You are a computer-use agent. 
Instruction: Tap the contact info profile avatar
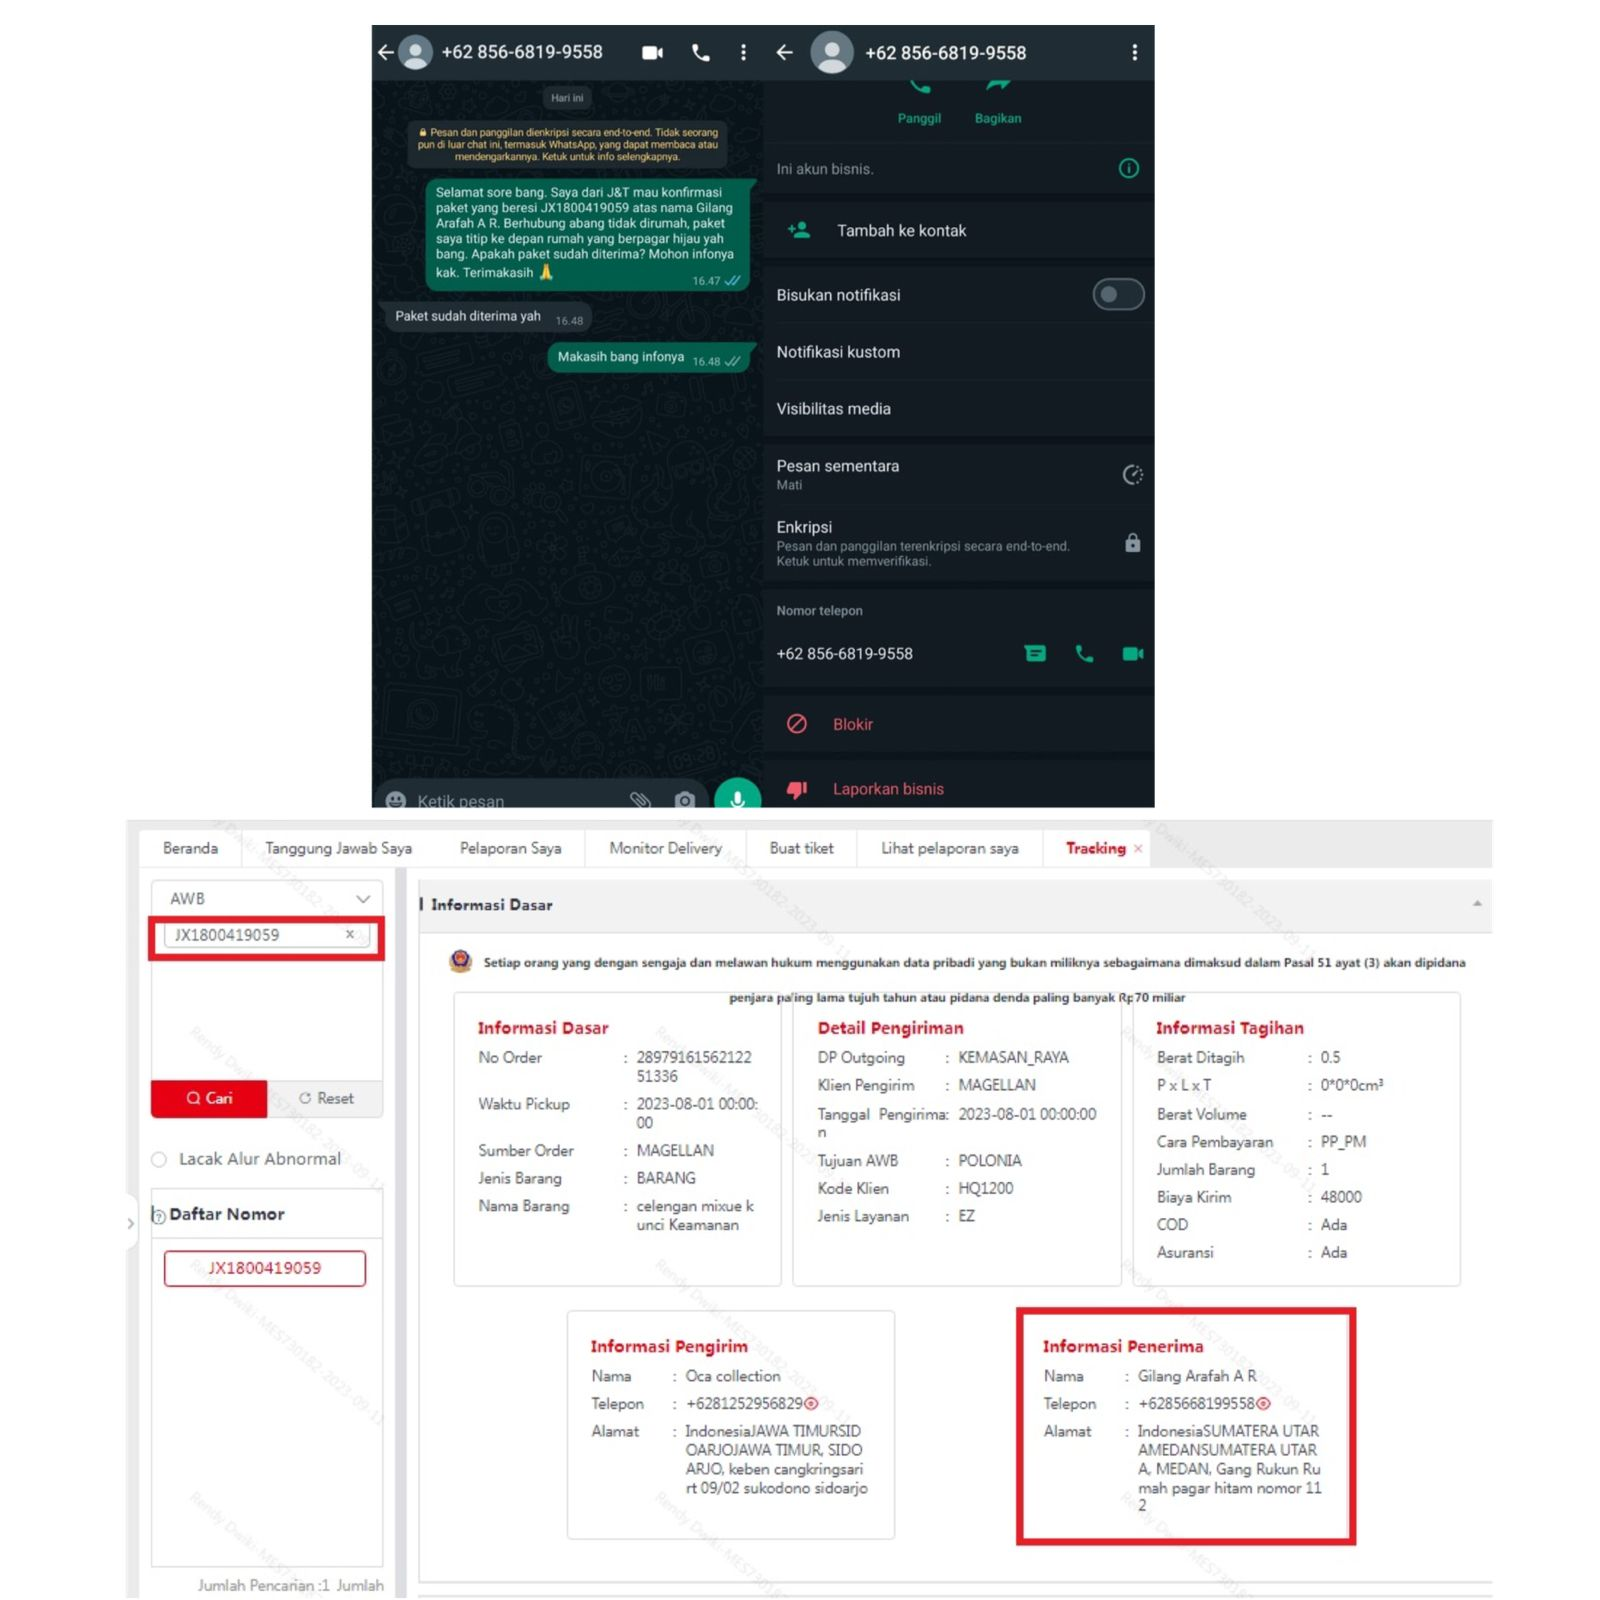click(x=832, y=52)
